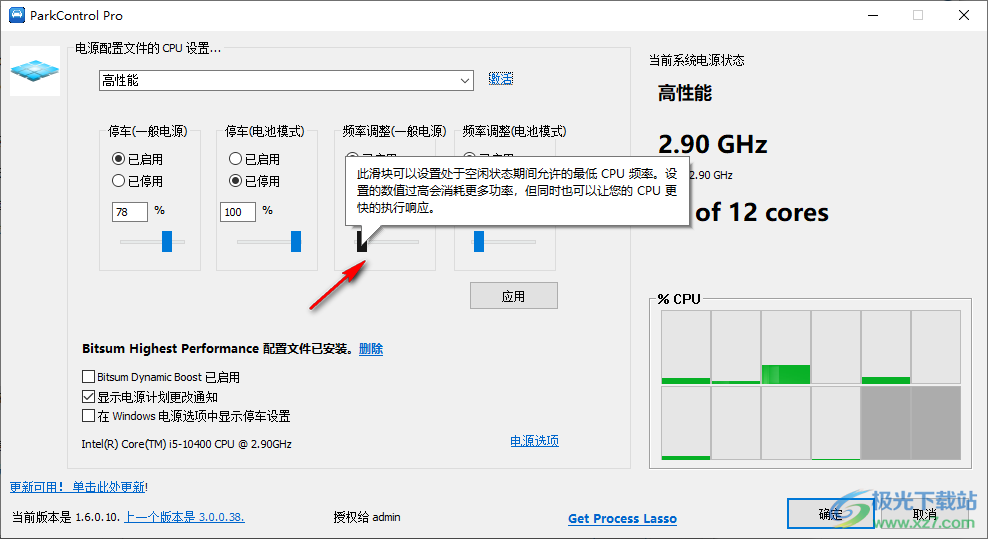Click the 频率调整(一般电源) slider thumb
Image resolution: width=988 pixels, height=539 pixels.
click(x=362, y=241)
